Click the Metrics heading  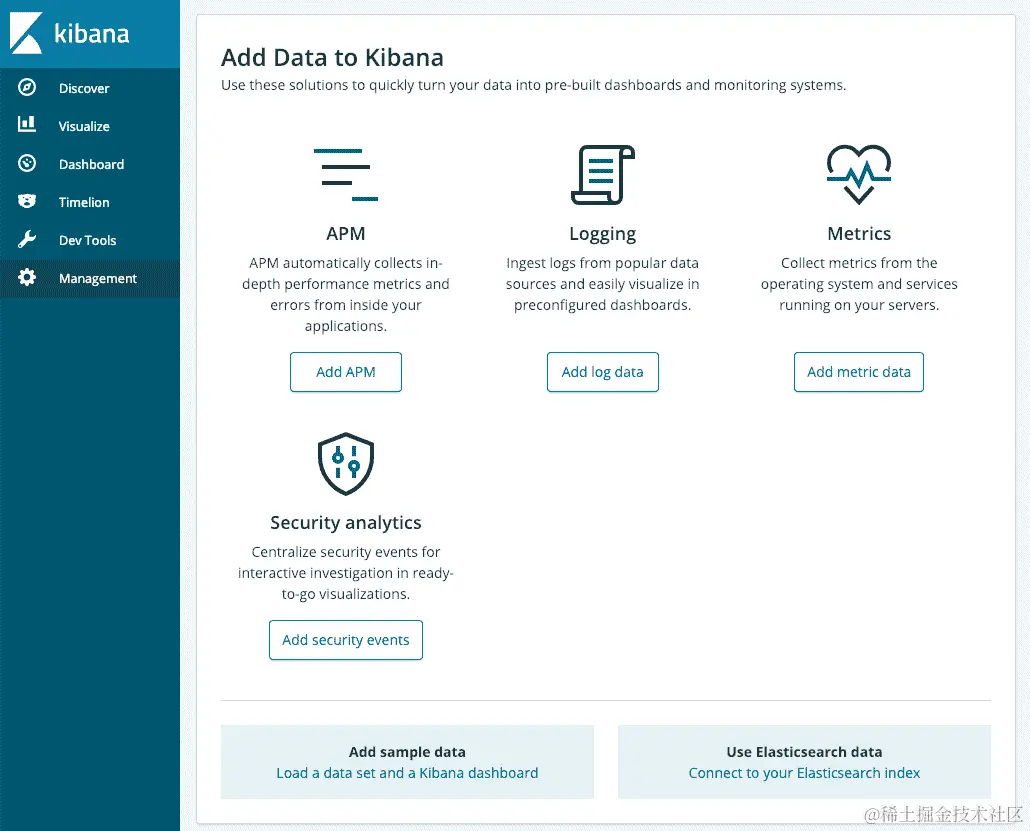tap(859, 234)
